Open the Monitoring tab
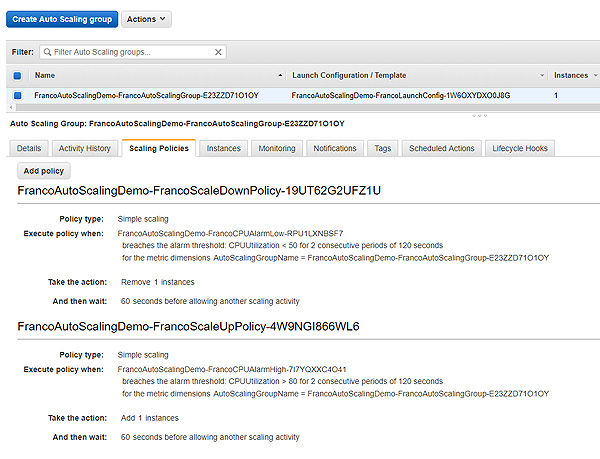600x459 pixels. 277,148
